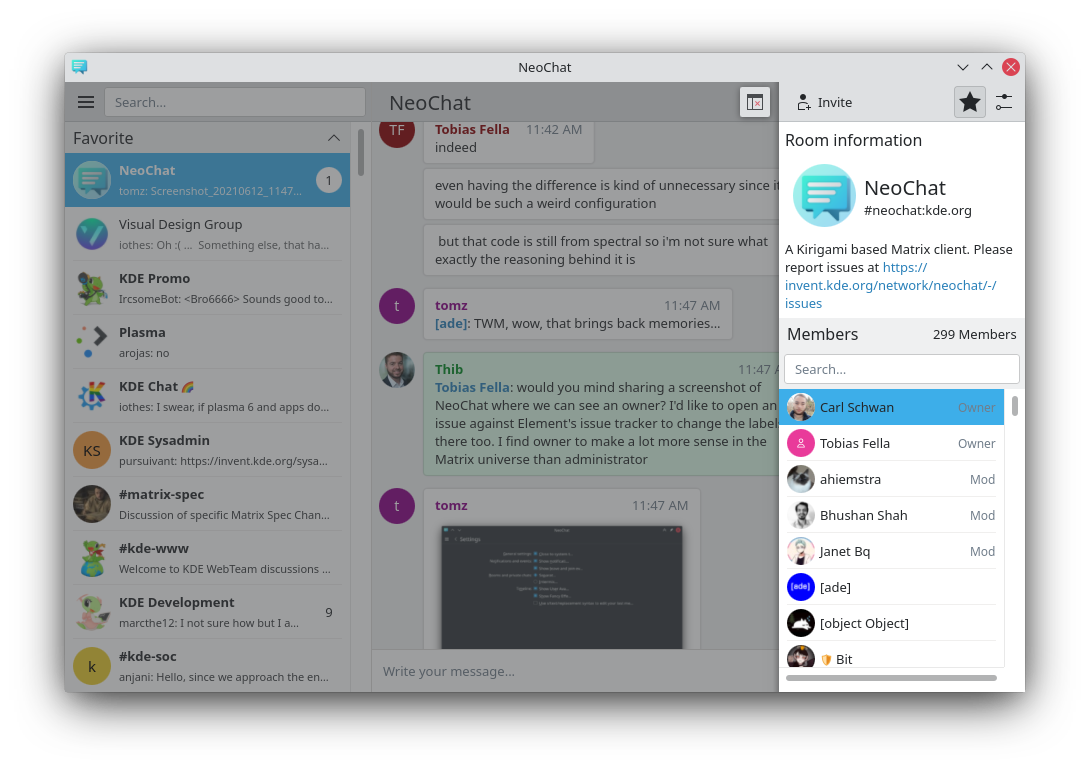This screenshot has height=769, width=1090.
Task: Click the #neochat:kde.org room alias
Action: coord(918,211)
